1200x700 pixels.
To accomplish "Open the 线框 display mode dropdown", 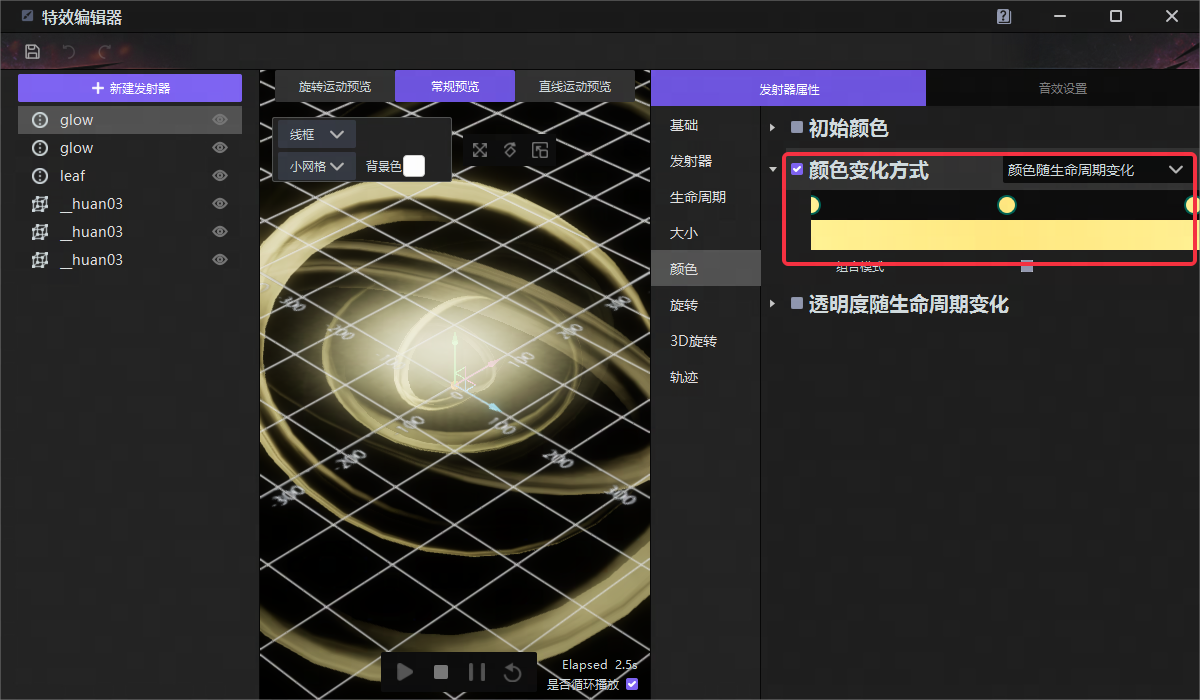I will click(x=316, y=134).
